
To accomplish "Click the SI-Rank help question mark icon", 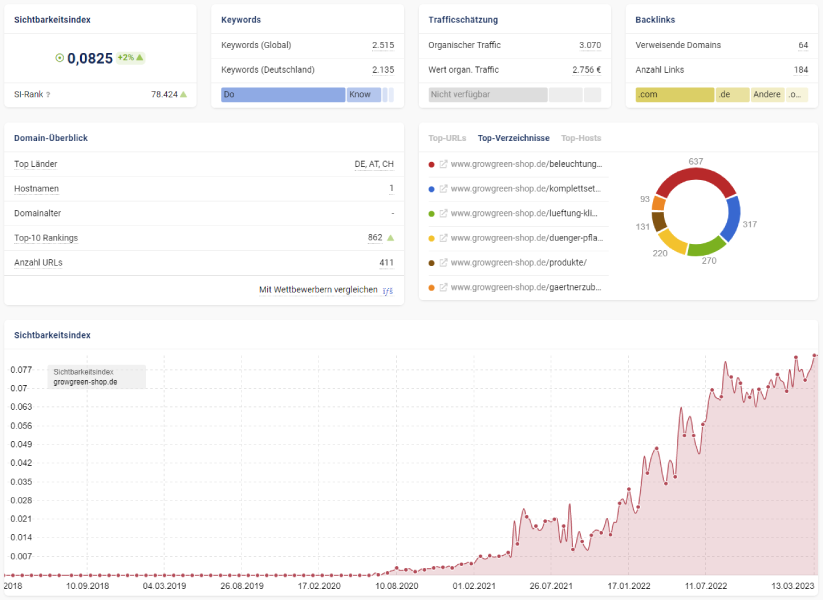I will click(x=48, y=95).
